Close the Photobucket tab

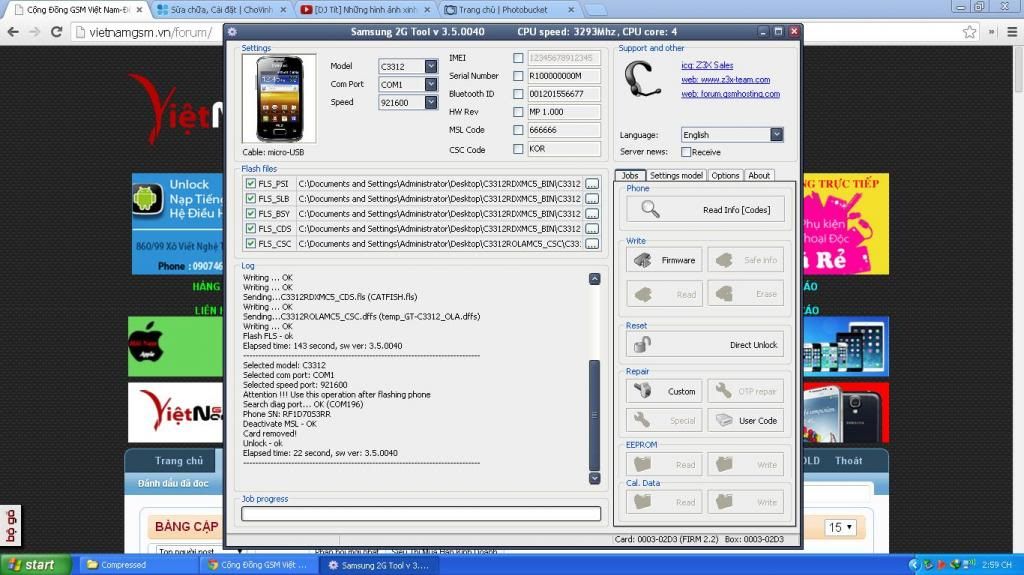tap(571, 10)
